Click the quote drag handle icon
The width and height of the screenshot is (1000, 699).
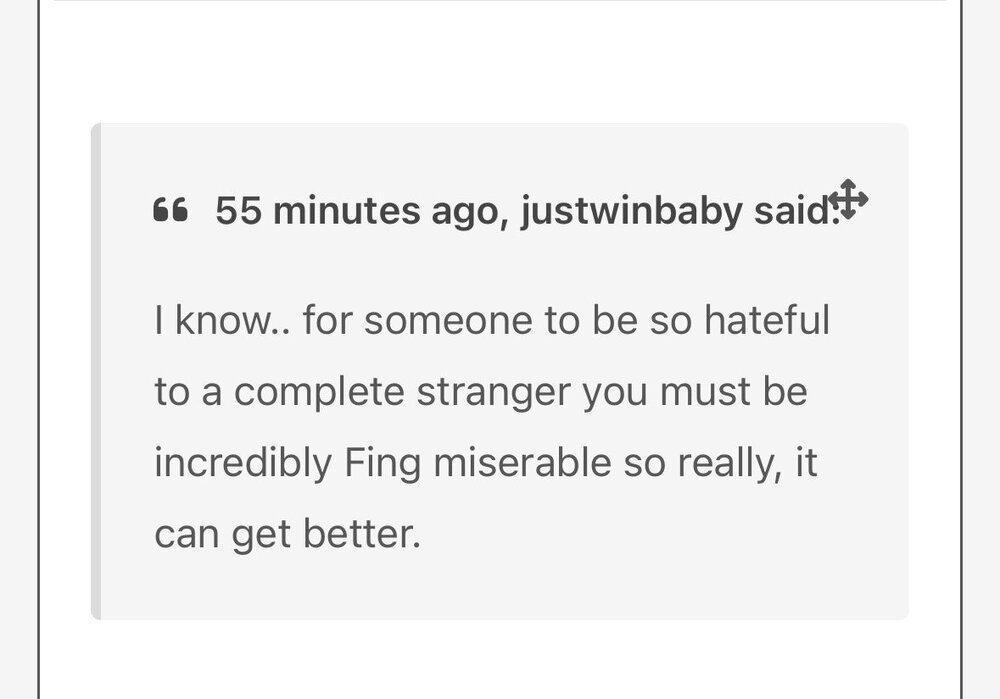[x=849, y=199]
